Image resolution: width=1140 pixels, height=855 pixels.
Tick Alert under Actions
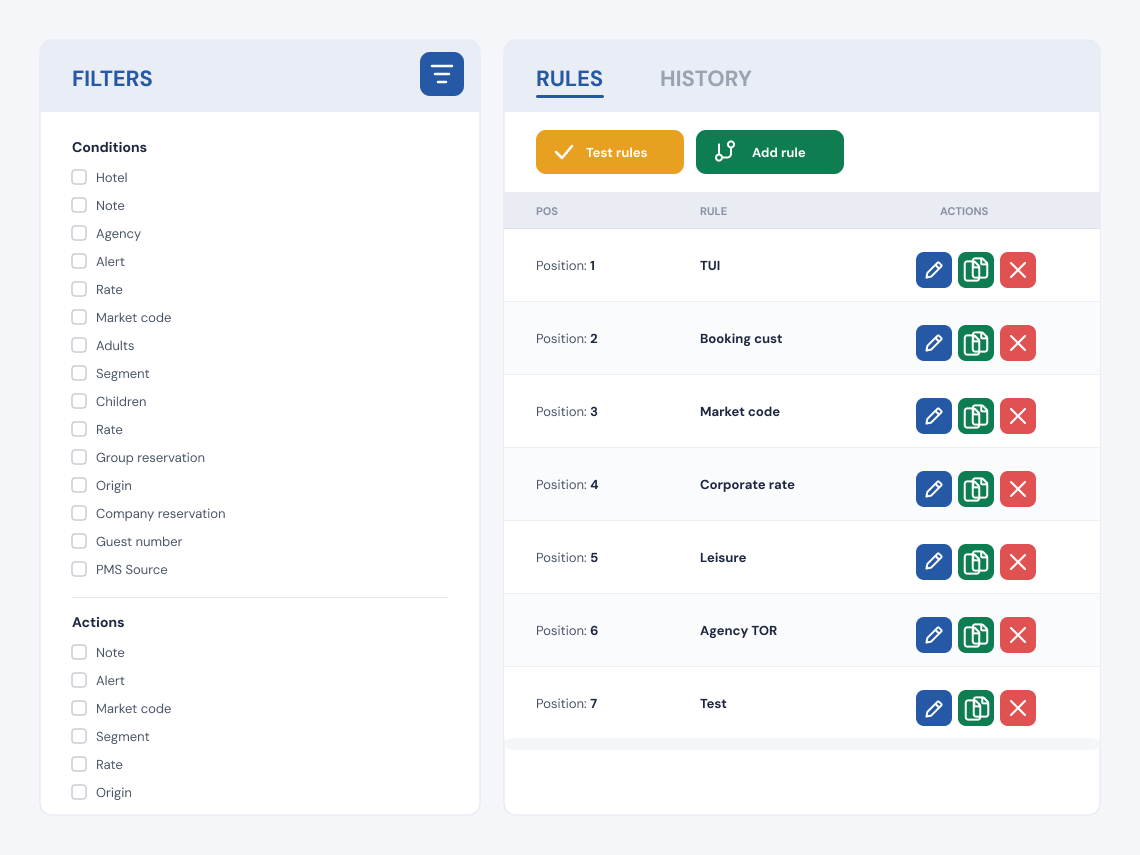pyautogui.click(x=79, y=681)
